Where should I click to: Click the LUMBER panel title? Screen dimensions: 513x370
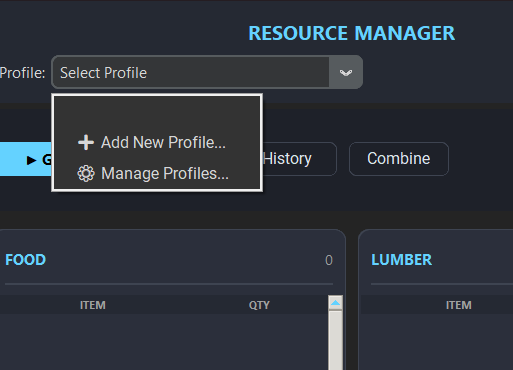pos(401,260)
